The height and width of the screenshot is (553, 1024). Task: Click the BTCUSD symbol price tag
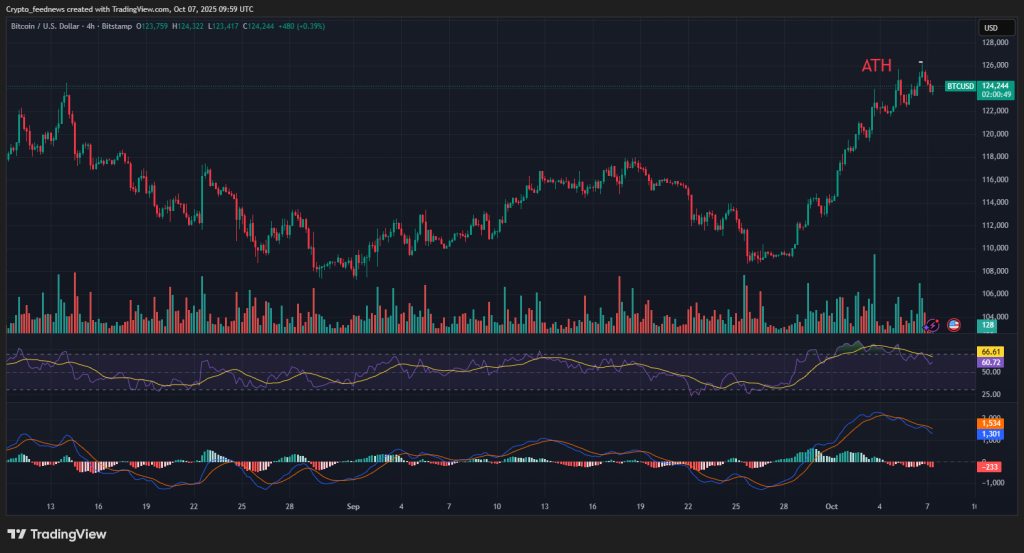(960, 86)
